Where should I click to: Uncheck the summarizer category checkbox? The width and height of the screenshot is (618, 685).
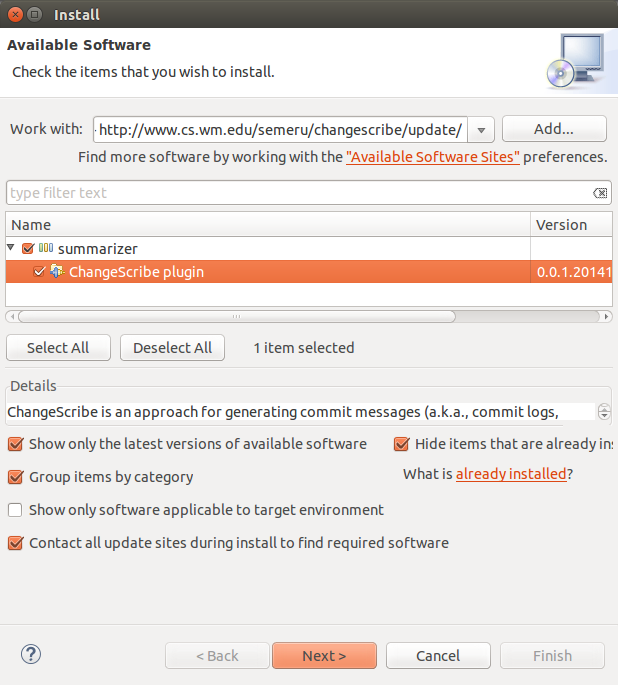coord(28,248)
